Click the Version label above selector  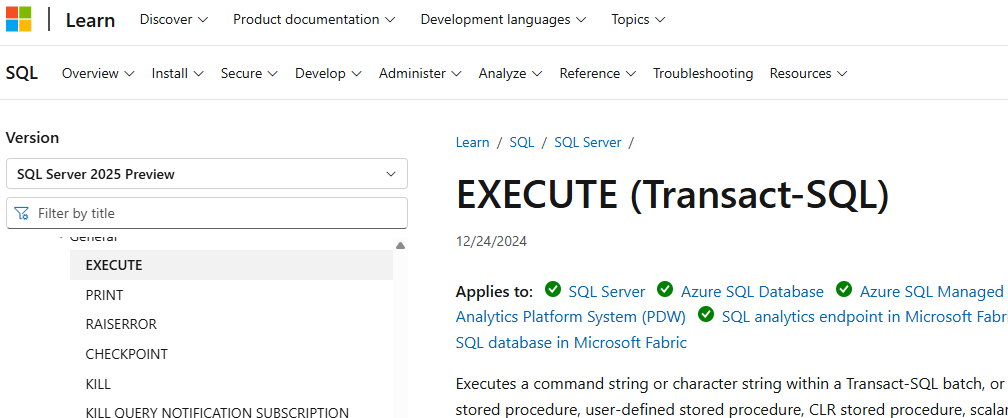[x=32, y=138]
